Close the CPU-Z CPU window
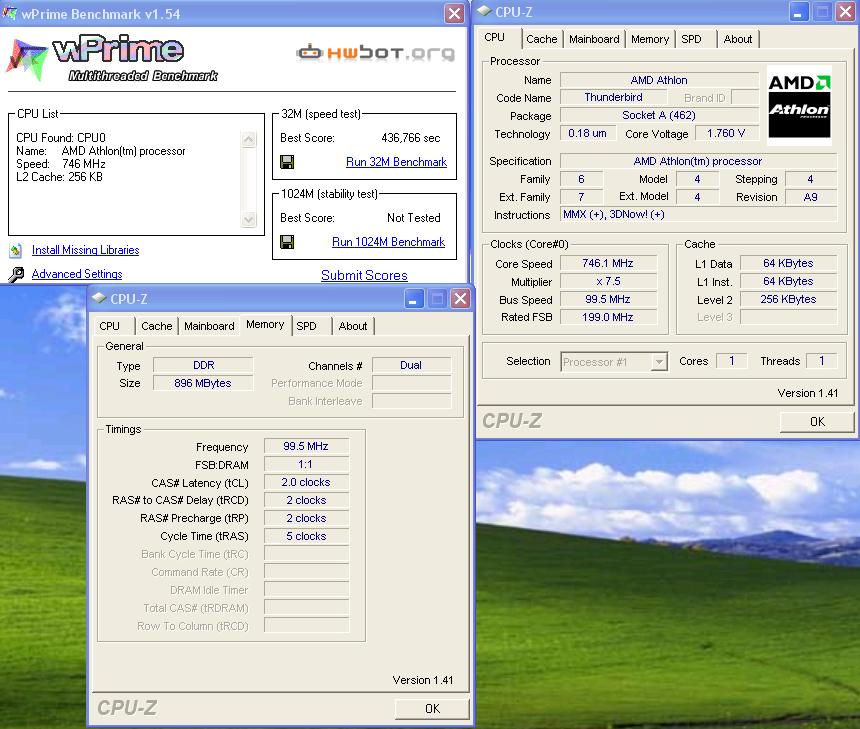 point(846,12)
